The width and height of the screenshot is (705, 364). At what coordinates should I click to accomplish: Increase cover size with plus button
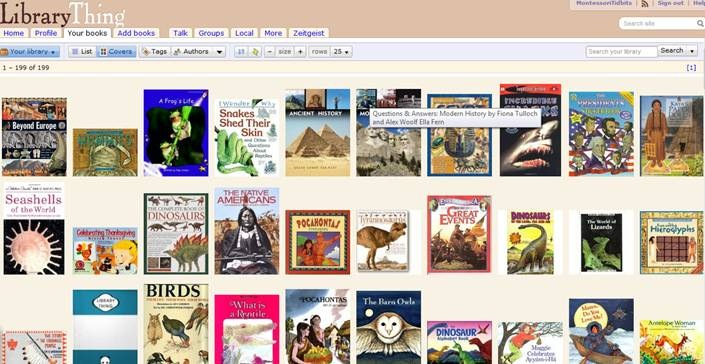coord(300,52)
